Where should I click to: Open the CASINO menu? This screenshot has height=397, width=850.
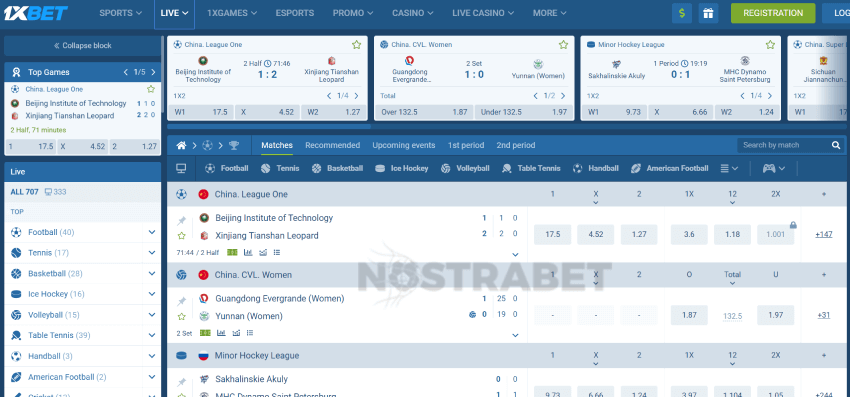point(413,13)
